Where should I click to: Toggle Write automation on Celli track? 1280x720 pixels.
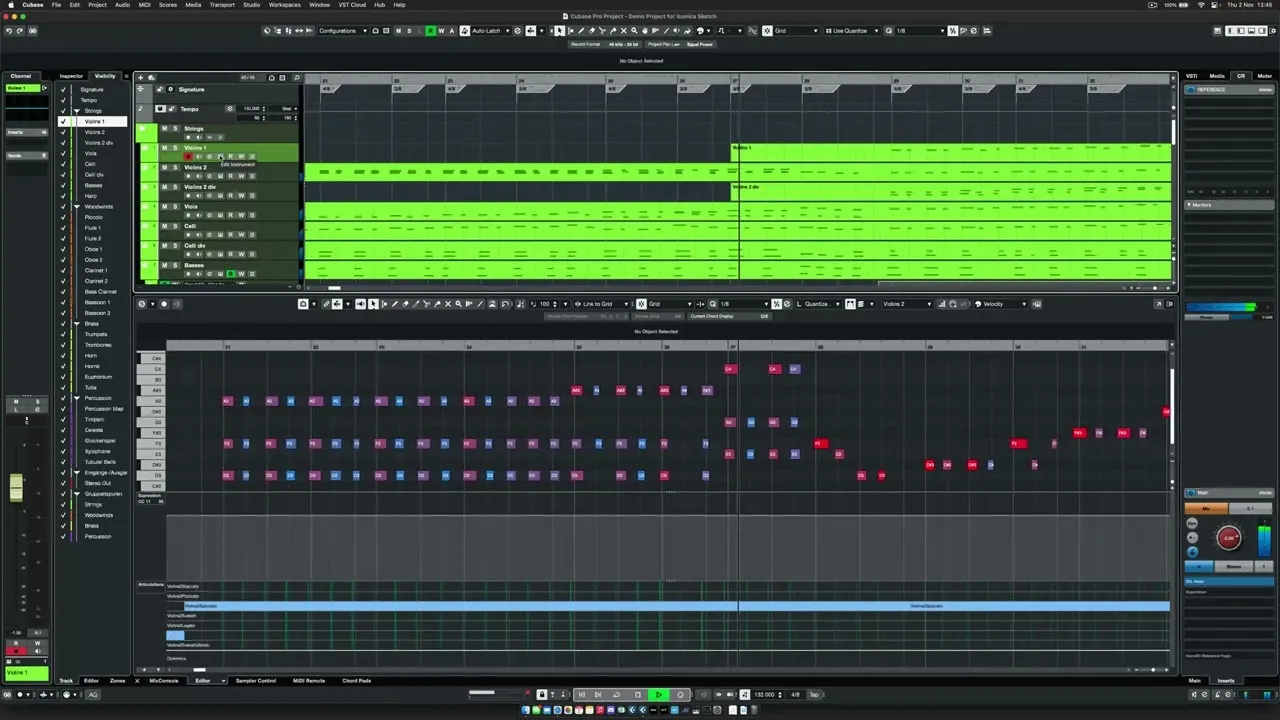click(241, 234)
